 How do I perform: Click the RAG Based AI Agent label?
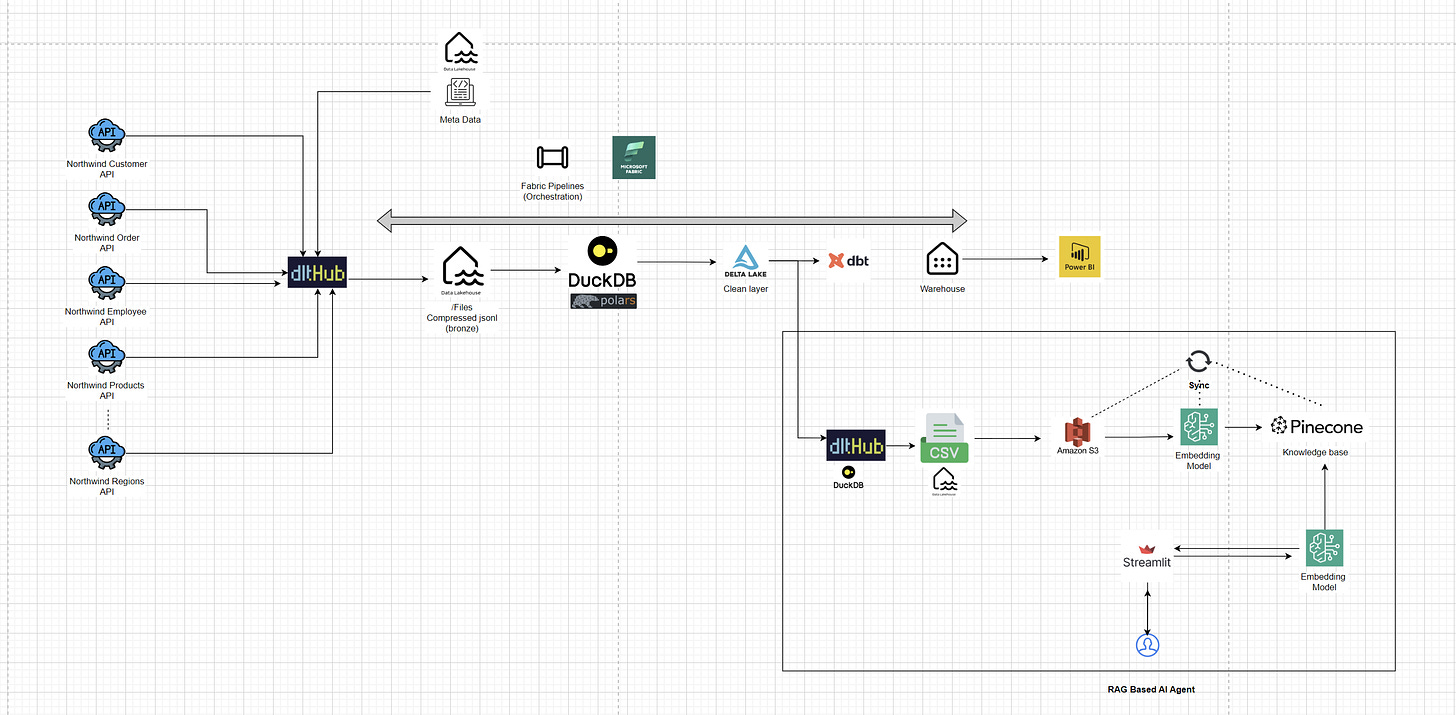1151,689
